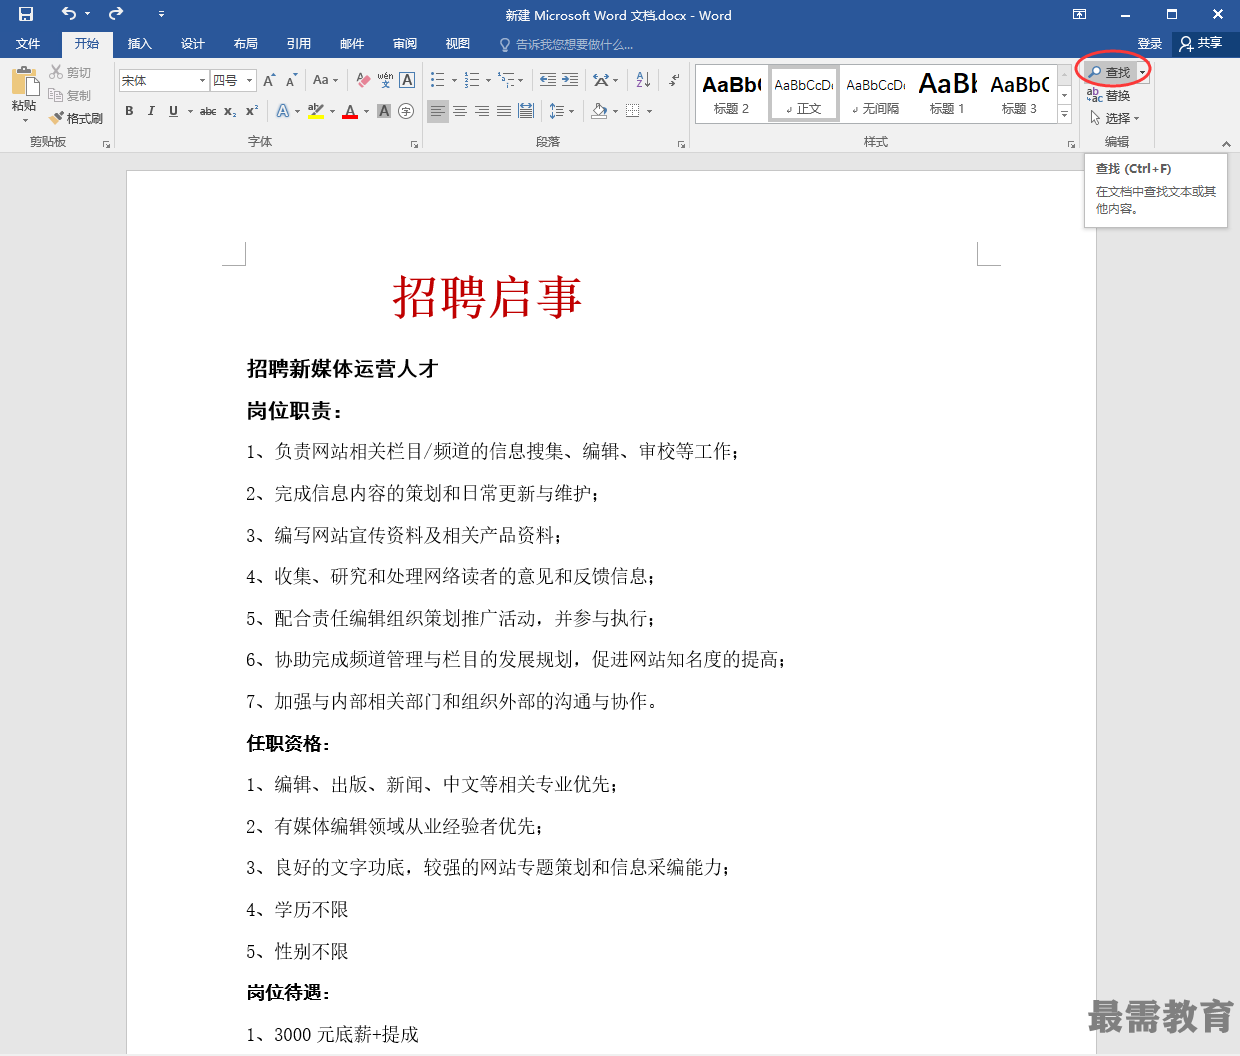1240x1056 pixels.
Task: Click the Replace (替换) button
Action: tap(1109, 95)
